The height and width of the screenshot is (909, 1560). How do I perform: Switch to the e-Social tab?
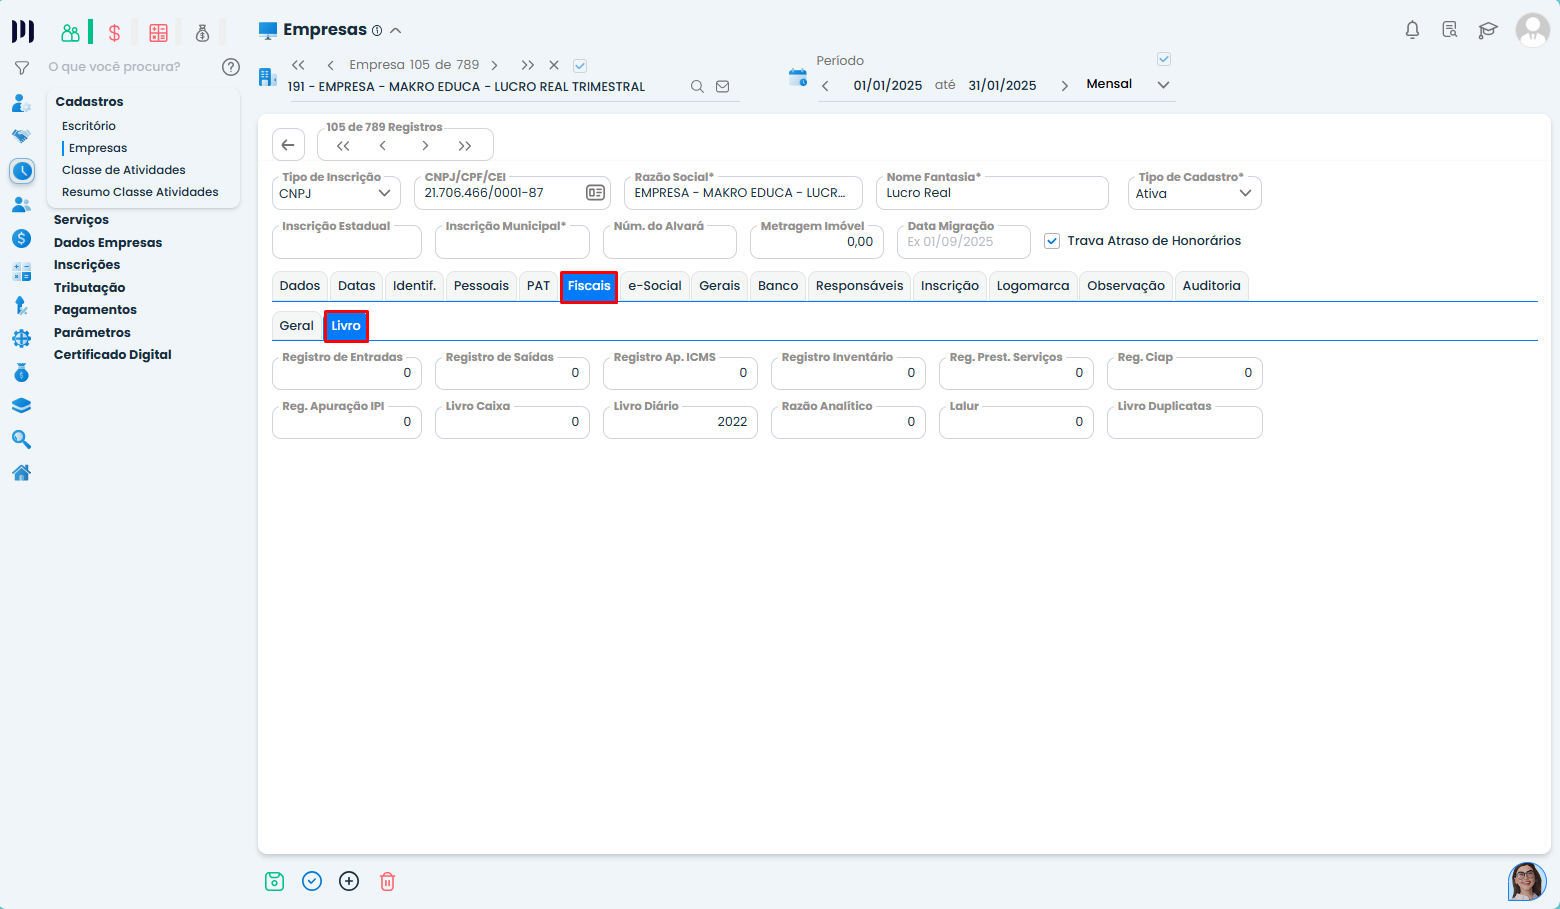pos(654,286)
